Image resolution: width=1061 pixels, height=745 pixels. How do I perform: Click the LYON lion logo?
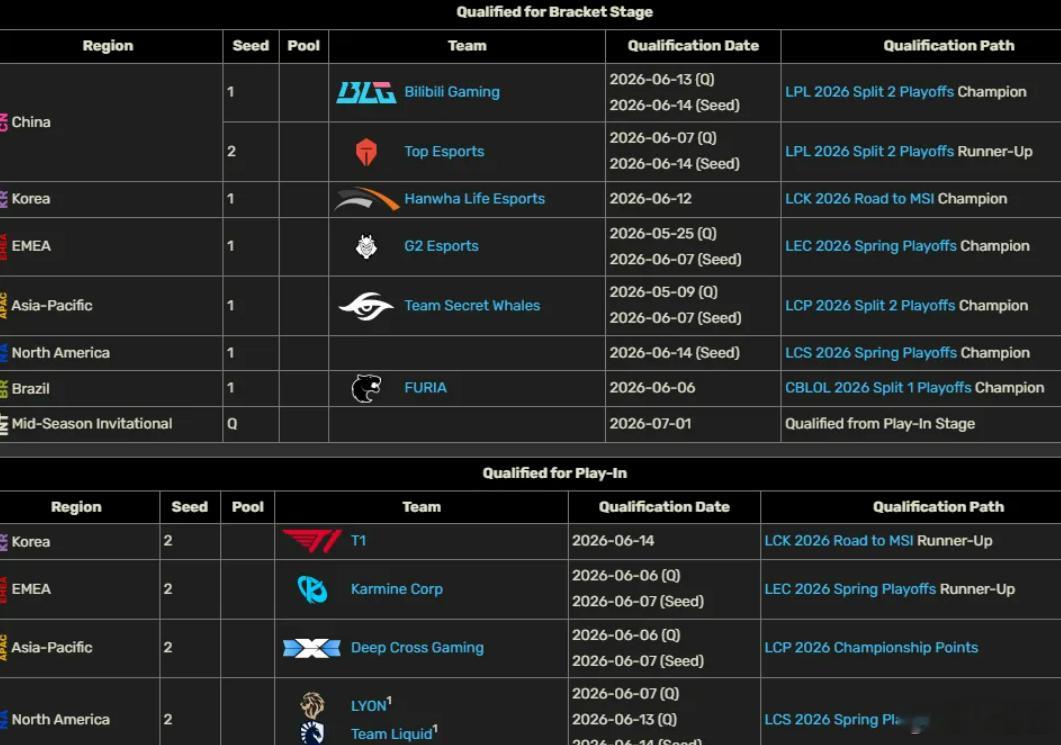(312, 705)
